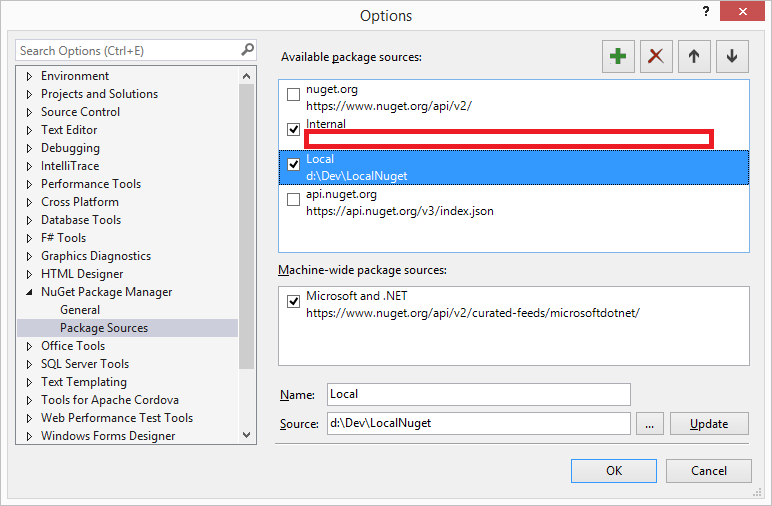
Task: Expand the Database Tools node
Action: click(29, 220)
